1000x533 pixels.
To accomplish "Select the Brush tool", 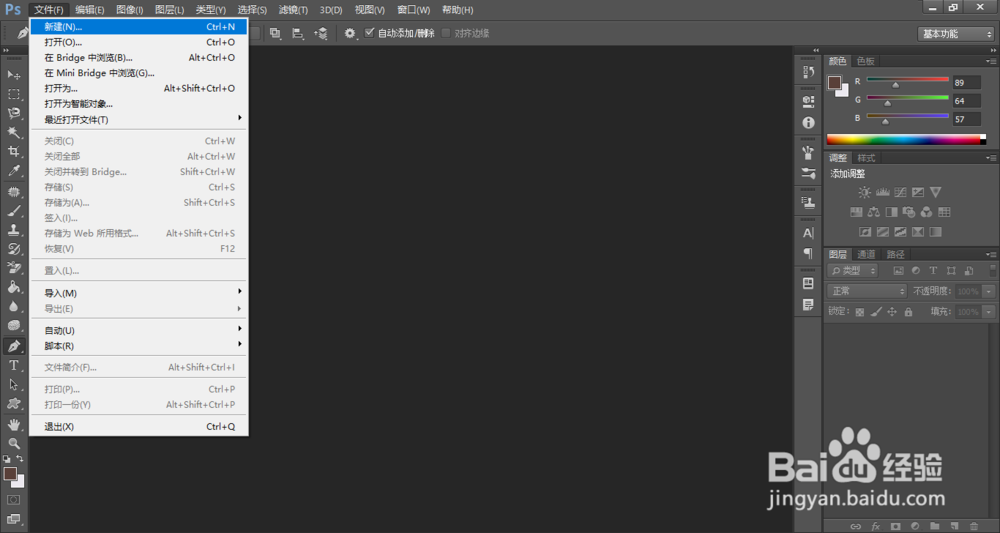I will (x=13, y=211).
